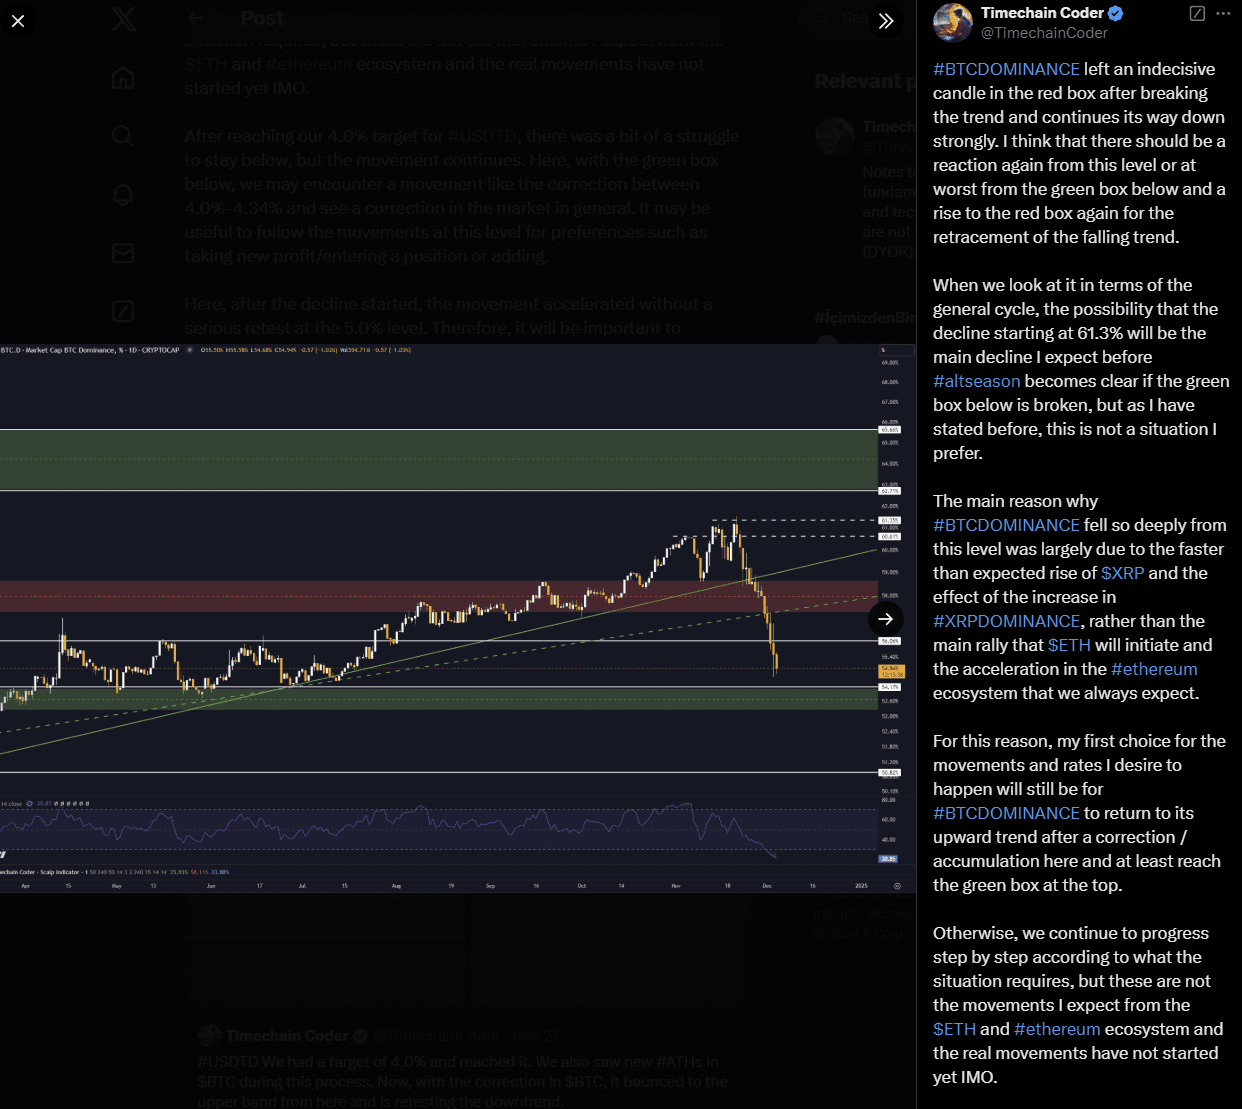Open the $XRP cashtag link

click(x=1122, y=573)
